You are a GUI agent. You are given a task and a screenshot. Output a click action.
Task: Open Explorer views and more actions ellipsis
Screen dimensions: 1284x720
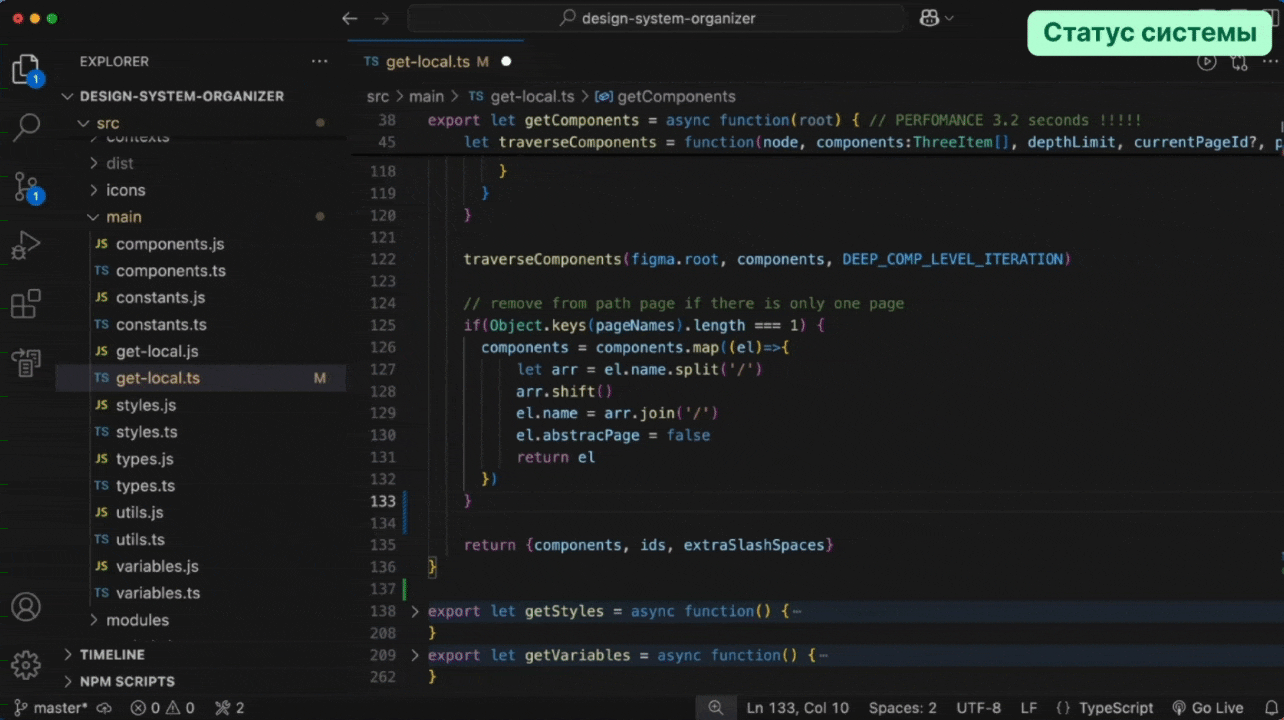coord(319,61)
